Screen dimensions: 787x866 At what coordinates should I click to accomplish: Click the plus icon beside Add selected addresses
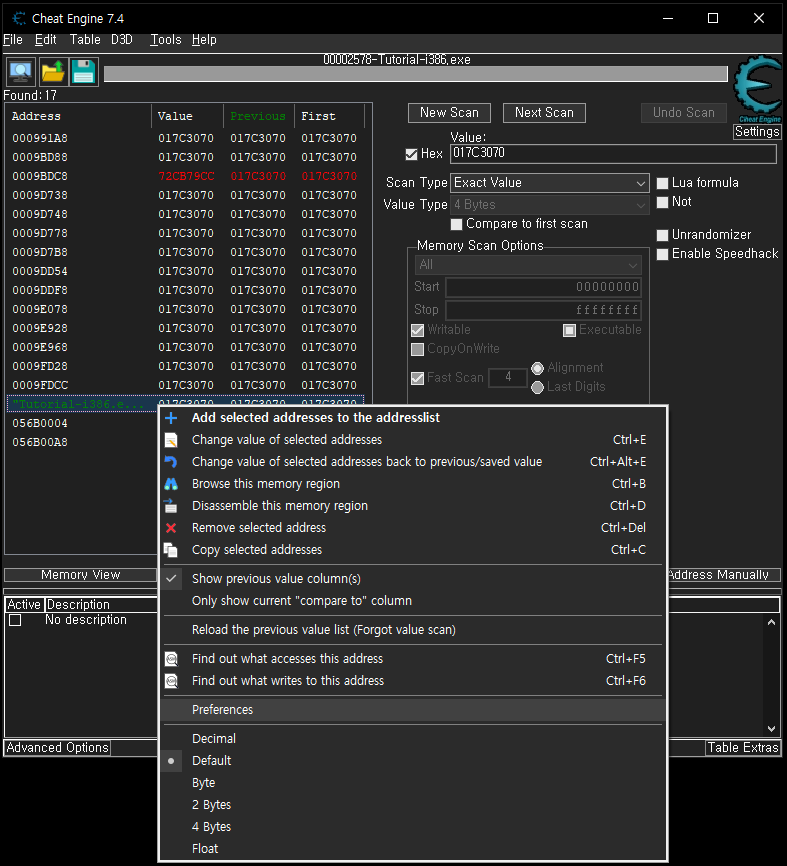(171, 418)
